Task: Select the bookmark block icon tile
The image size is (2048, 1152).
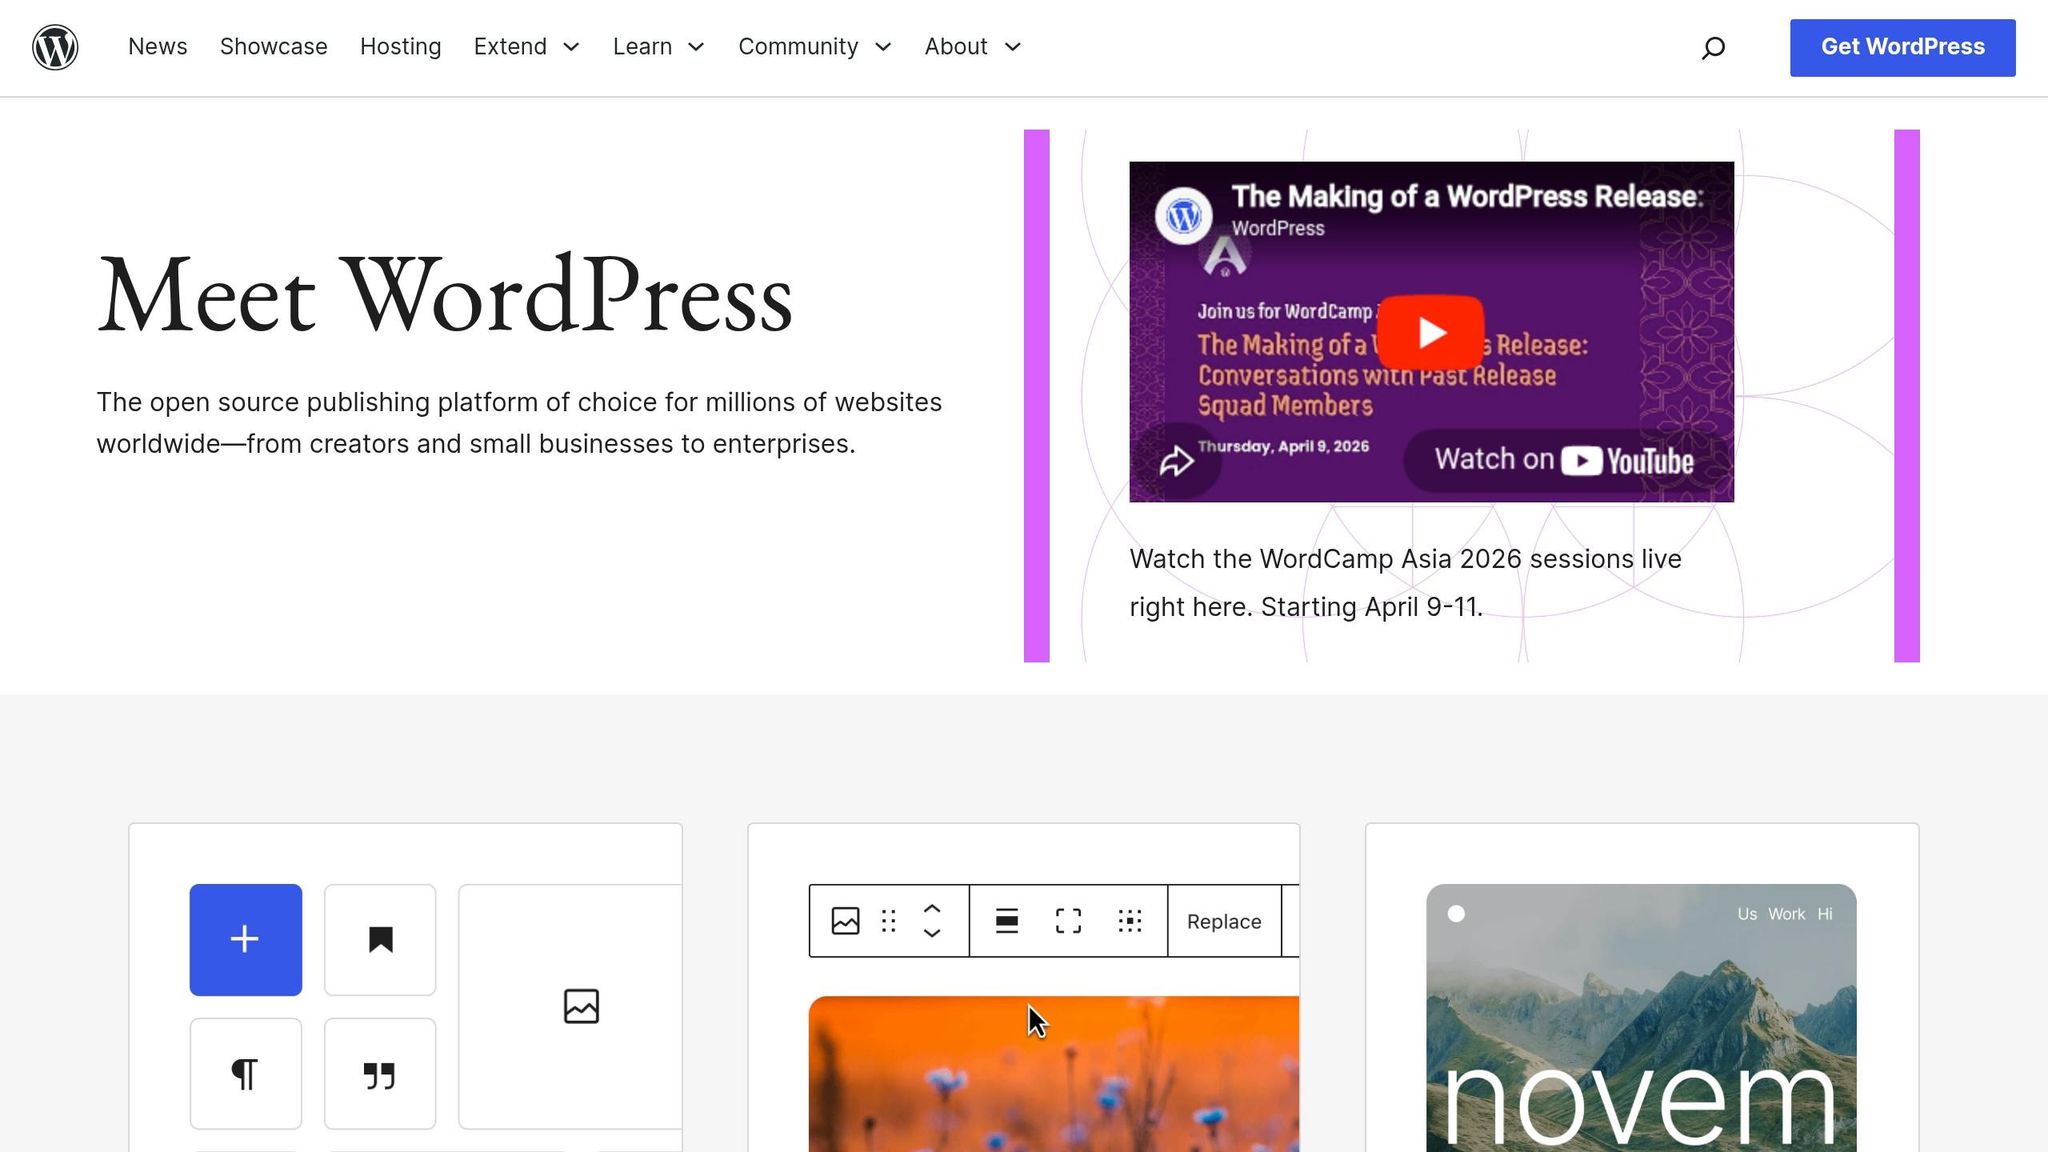Action: tap(380, 939)
